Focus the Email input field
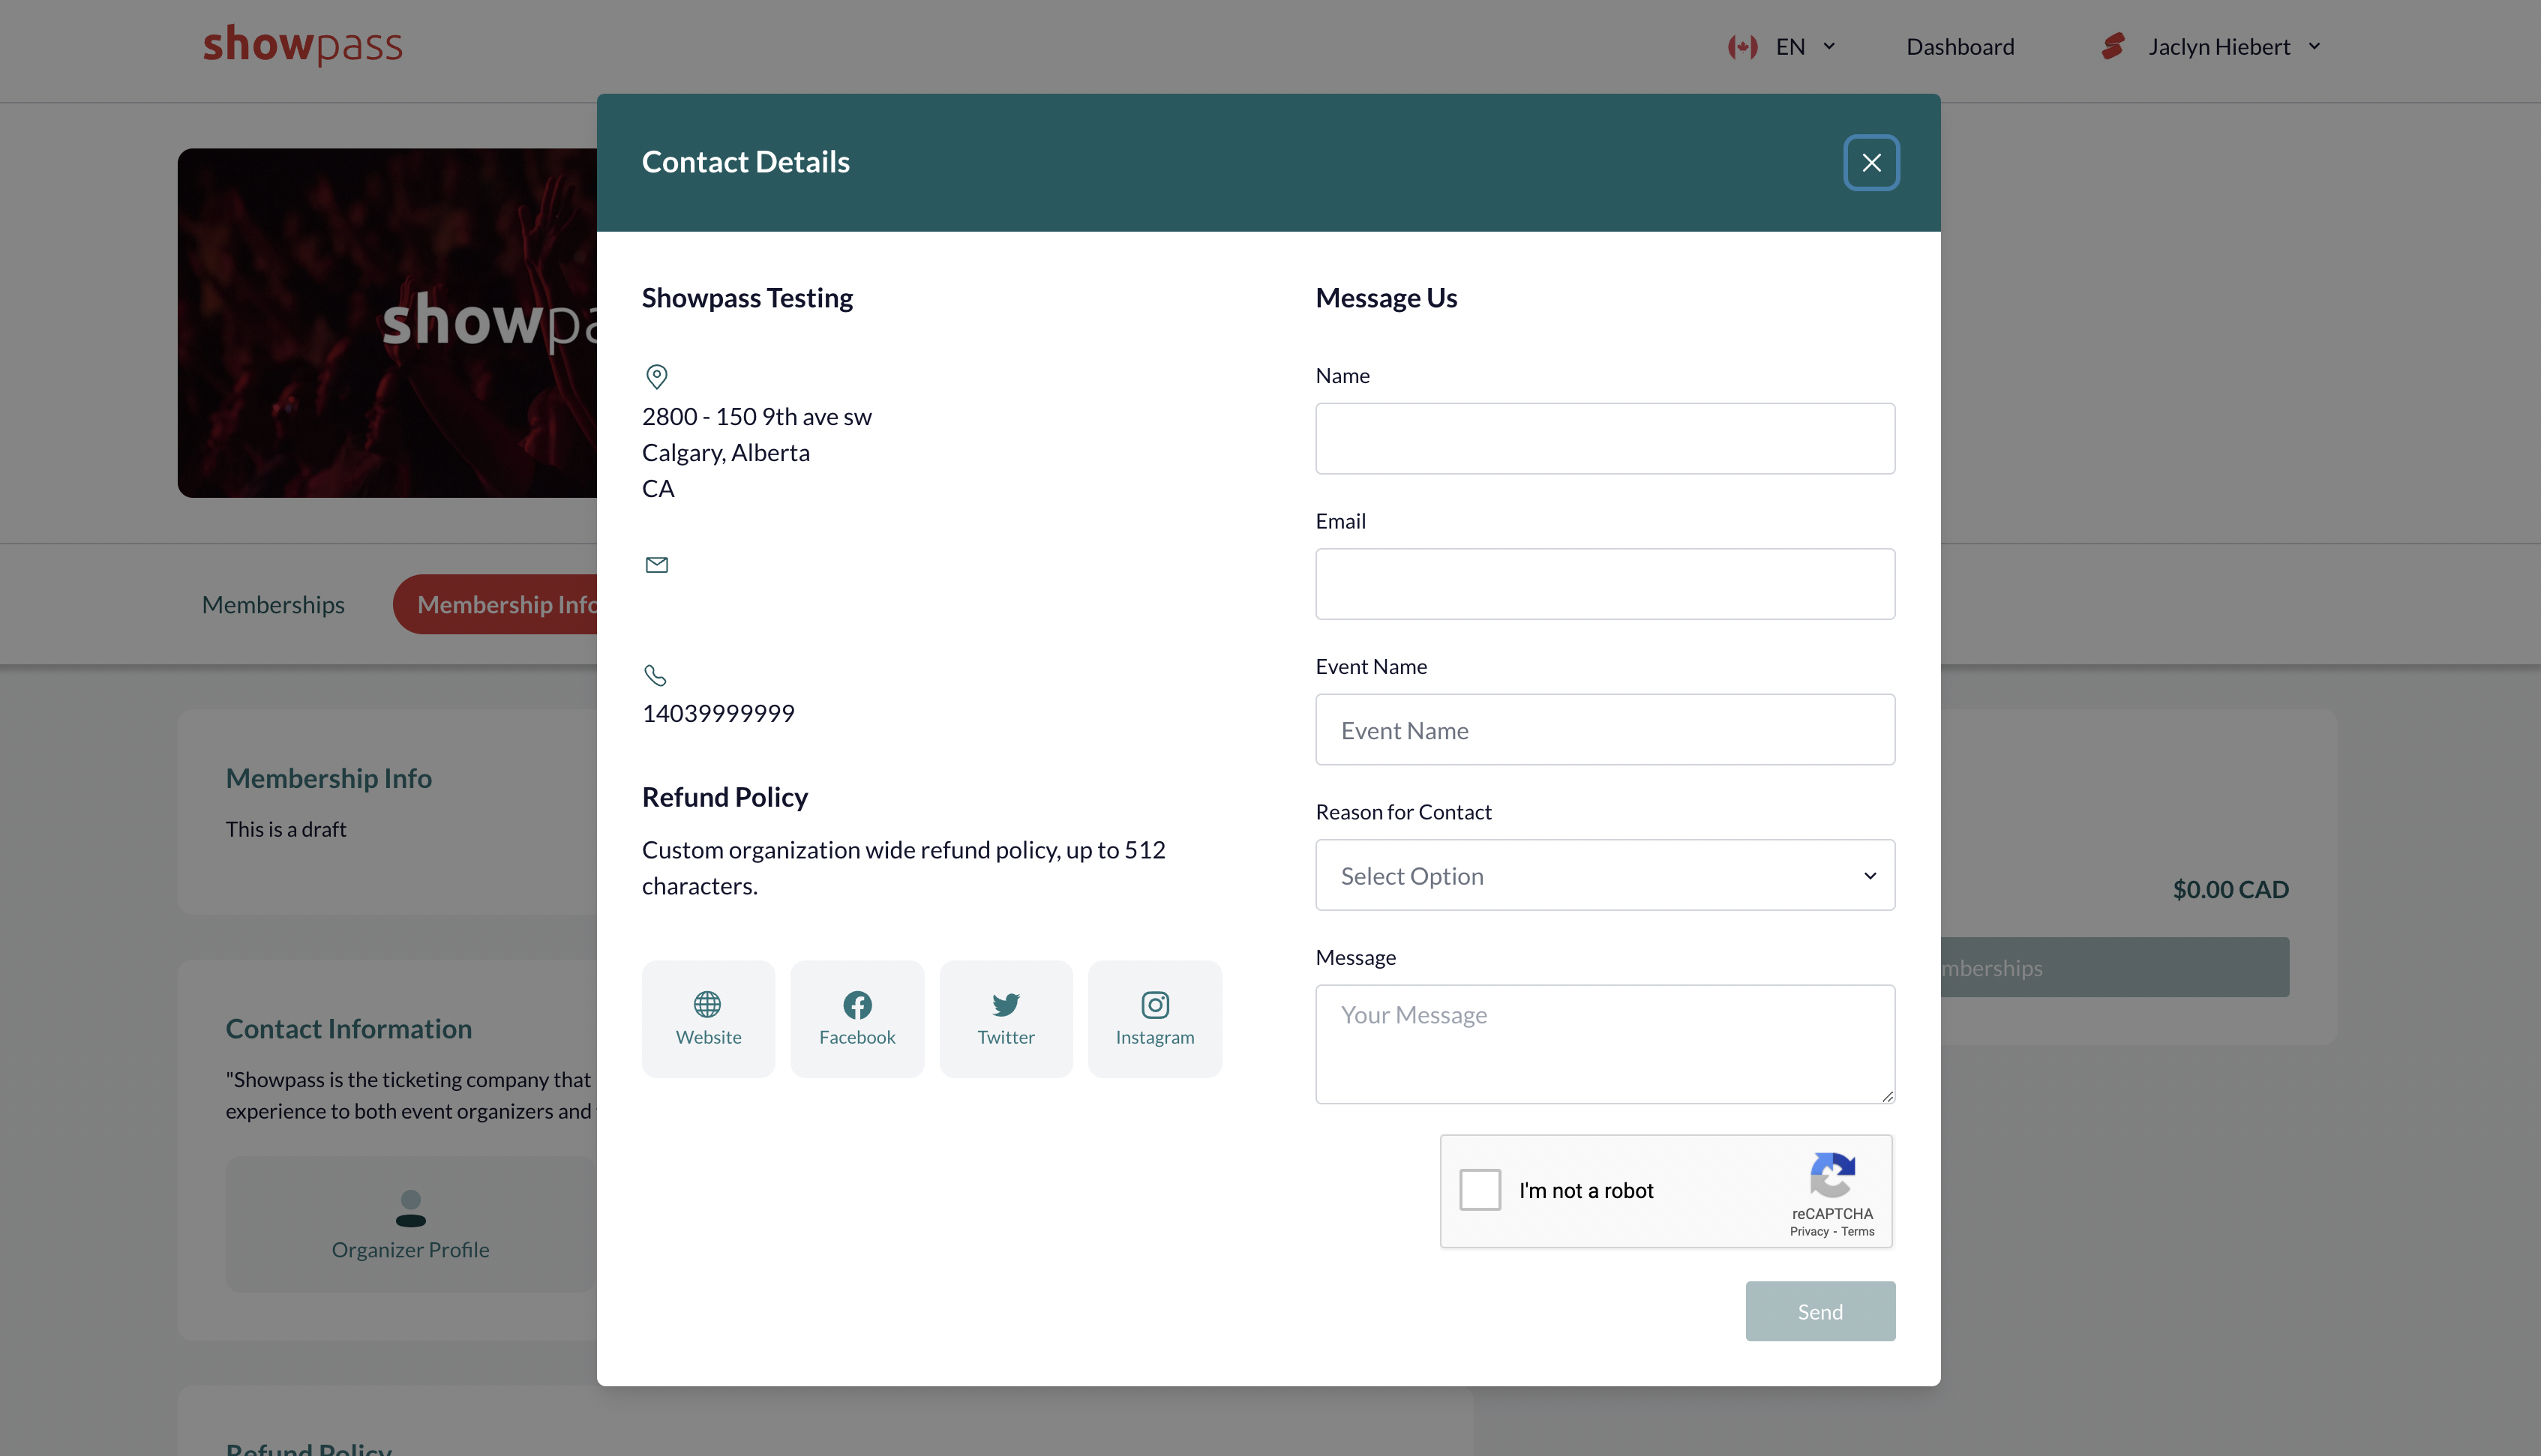 click(1605, 584)
